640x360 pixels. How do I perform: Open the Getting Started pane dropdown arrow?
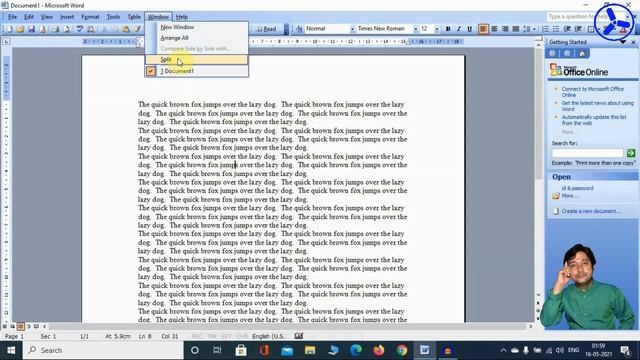tap(623, 42)
